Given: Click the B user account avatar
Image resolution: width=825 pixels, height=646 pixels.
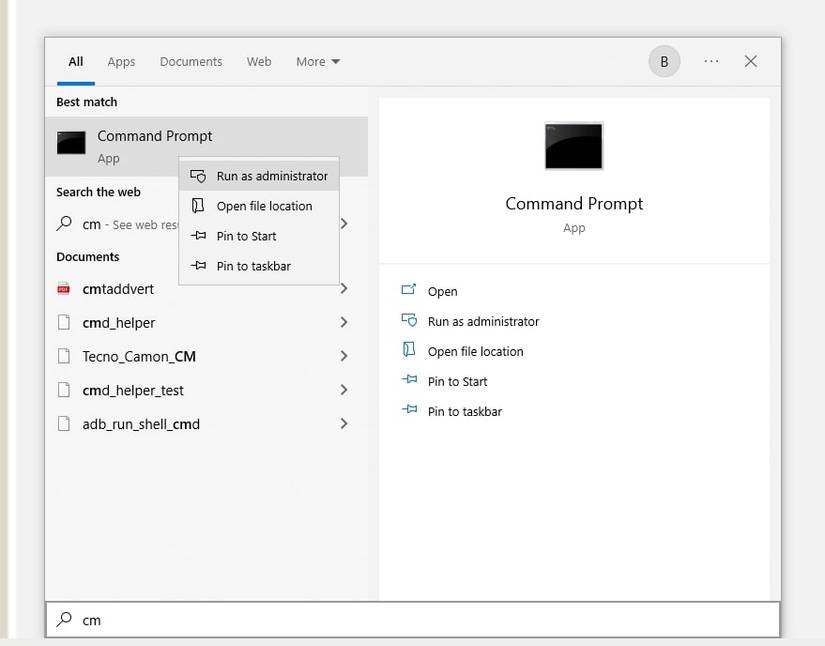Looking at the screenshot, I should pyautogui.click(x=664, y=62).
